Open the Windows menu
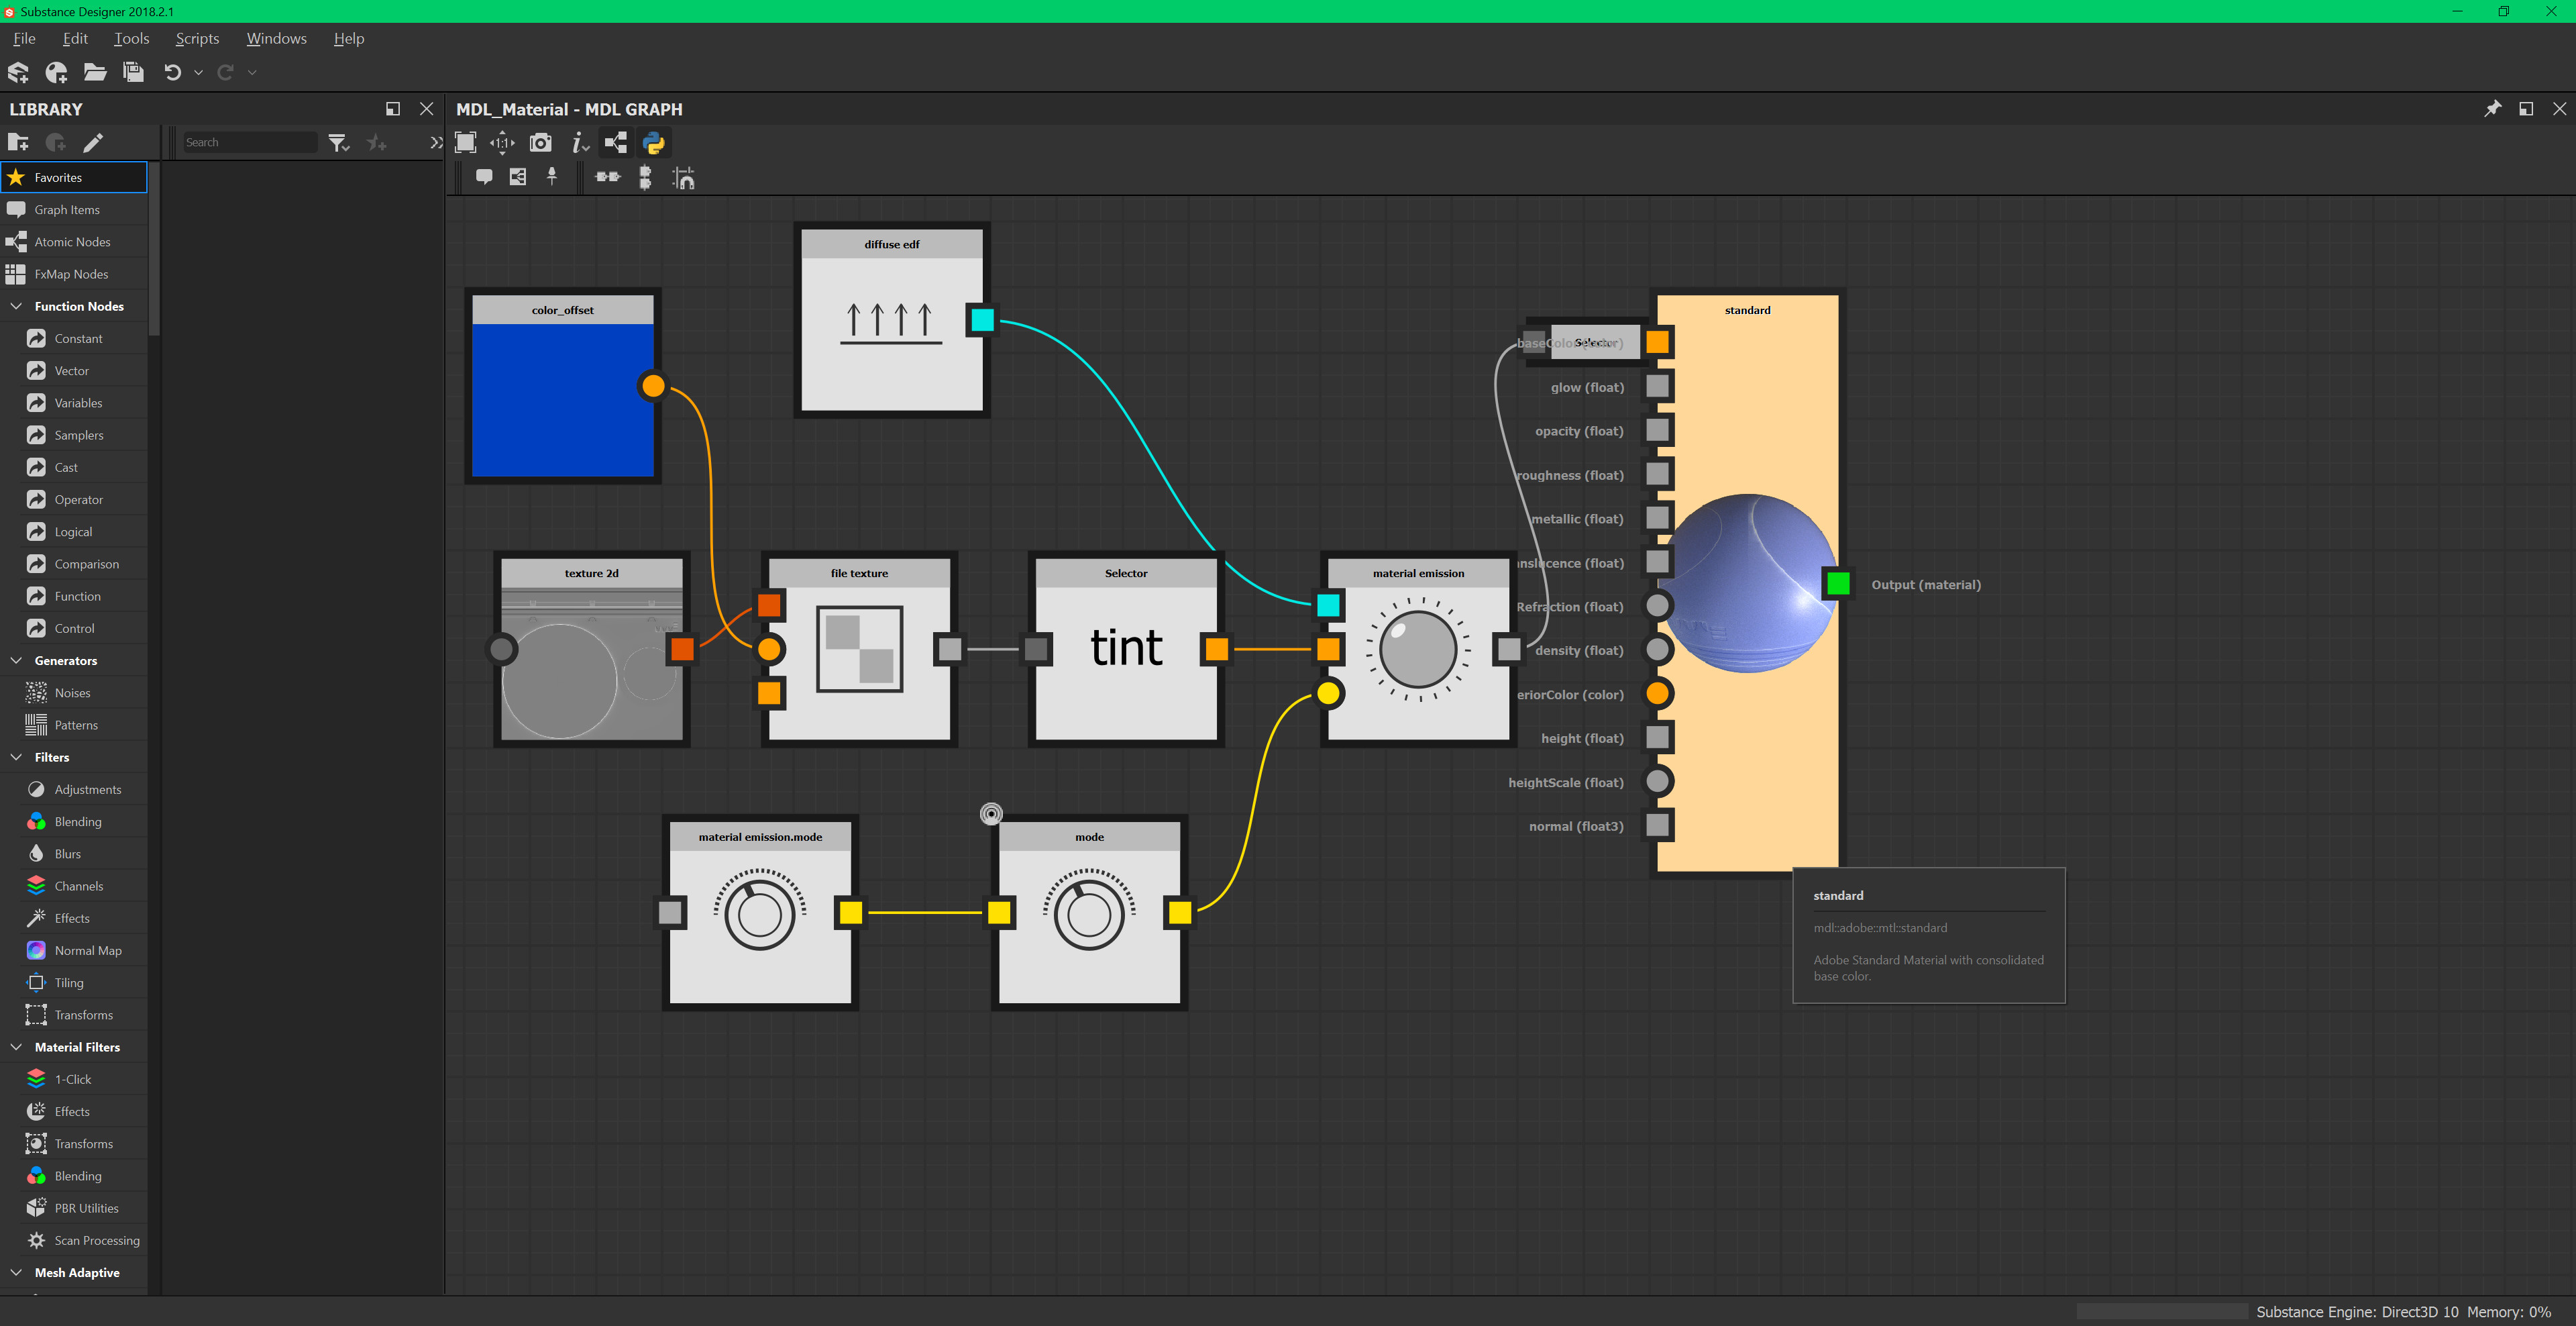This screenshot has width=2576, height=1326. [276, 38]
